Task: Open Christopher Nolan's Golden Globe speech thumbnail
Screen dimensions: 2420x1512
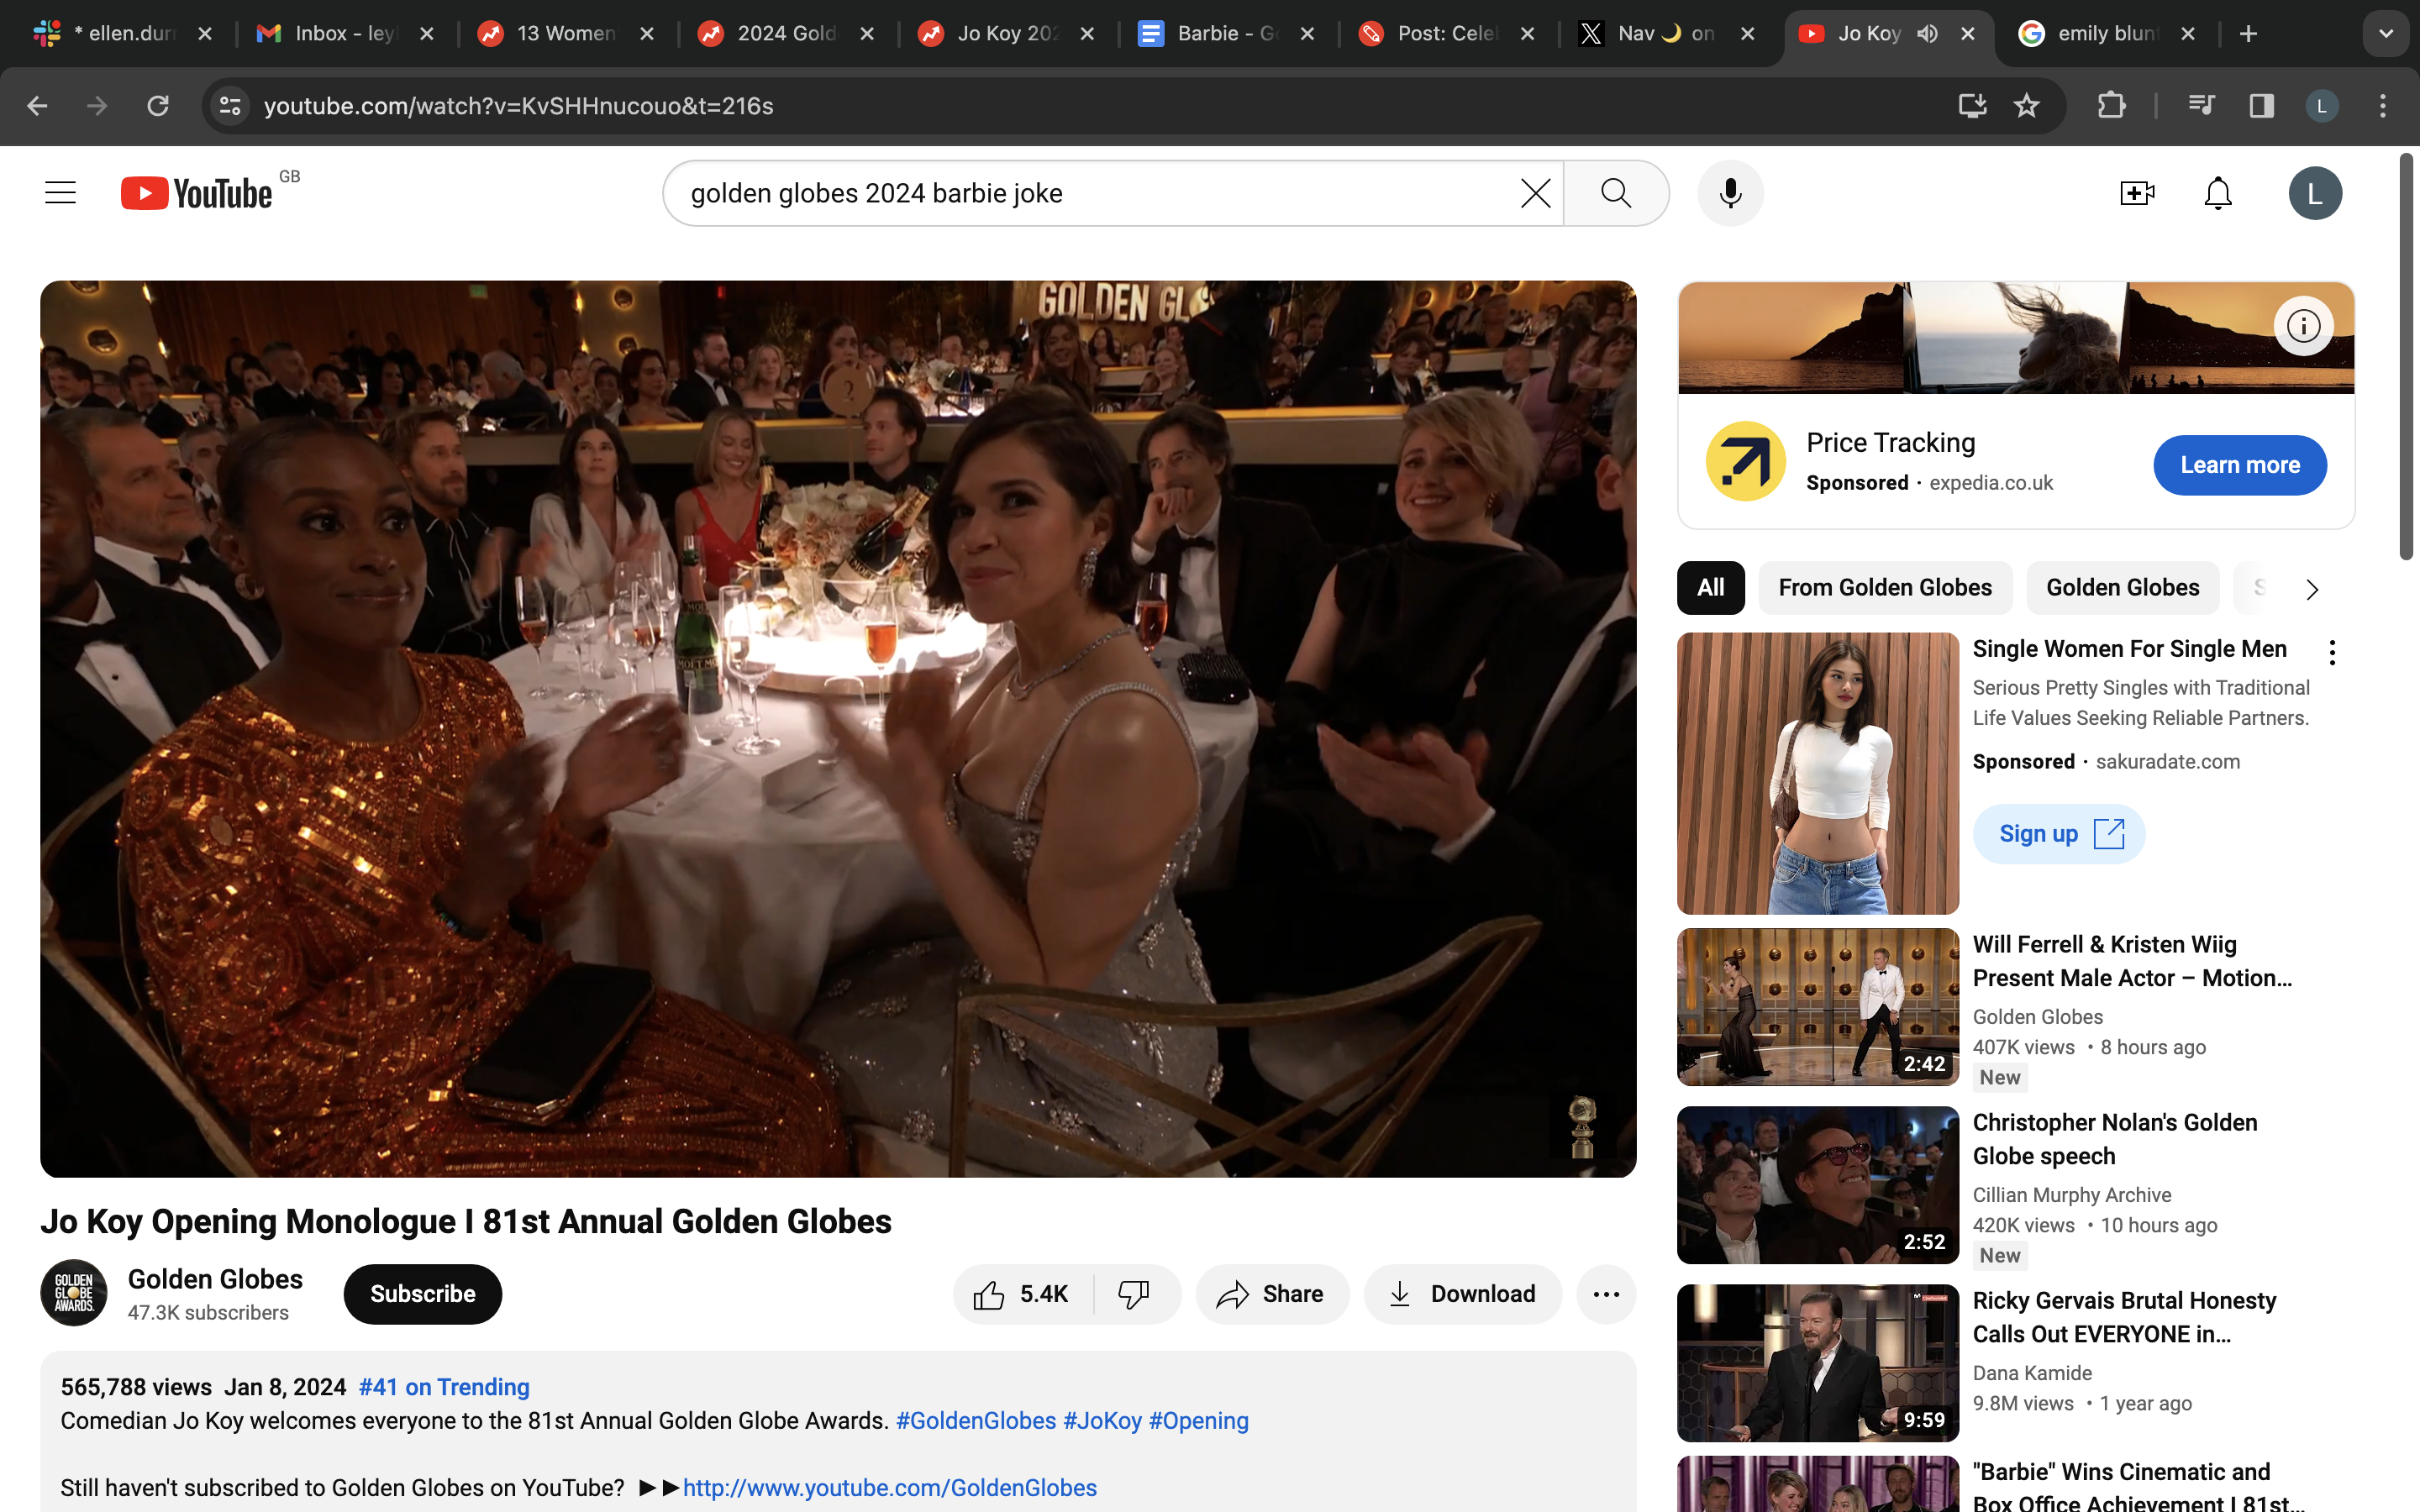Action: 1817,1185
